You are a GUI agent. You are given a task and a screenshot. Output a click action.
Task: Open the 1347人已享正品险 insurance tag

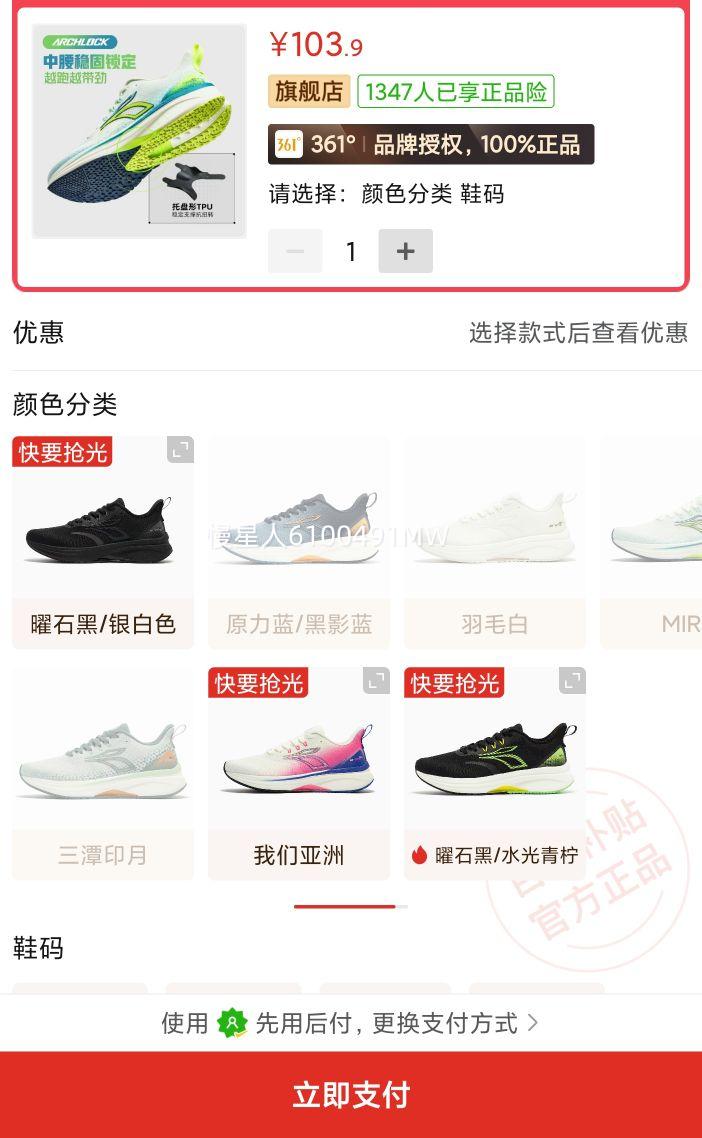point(456,91)
